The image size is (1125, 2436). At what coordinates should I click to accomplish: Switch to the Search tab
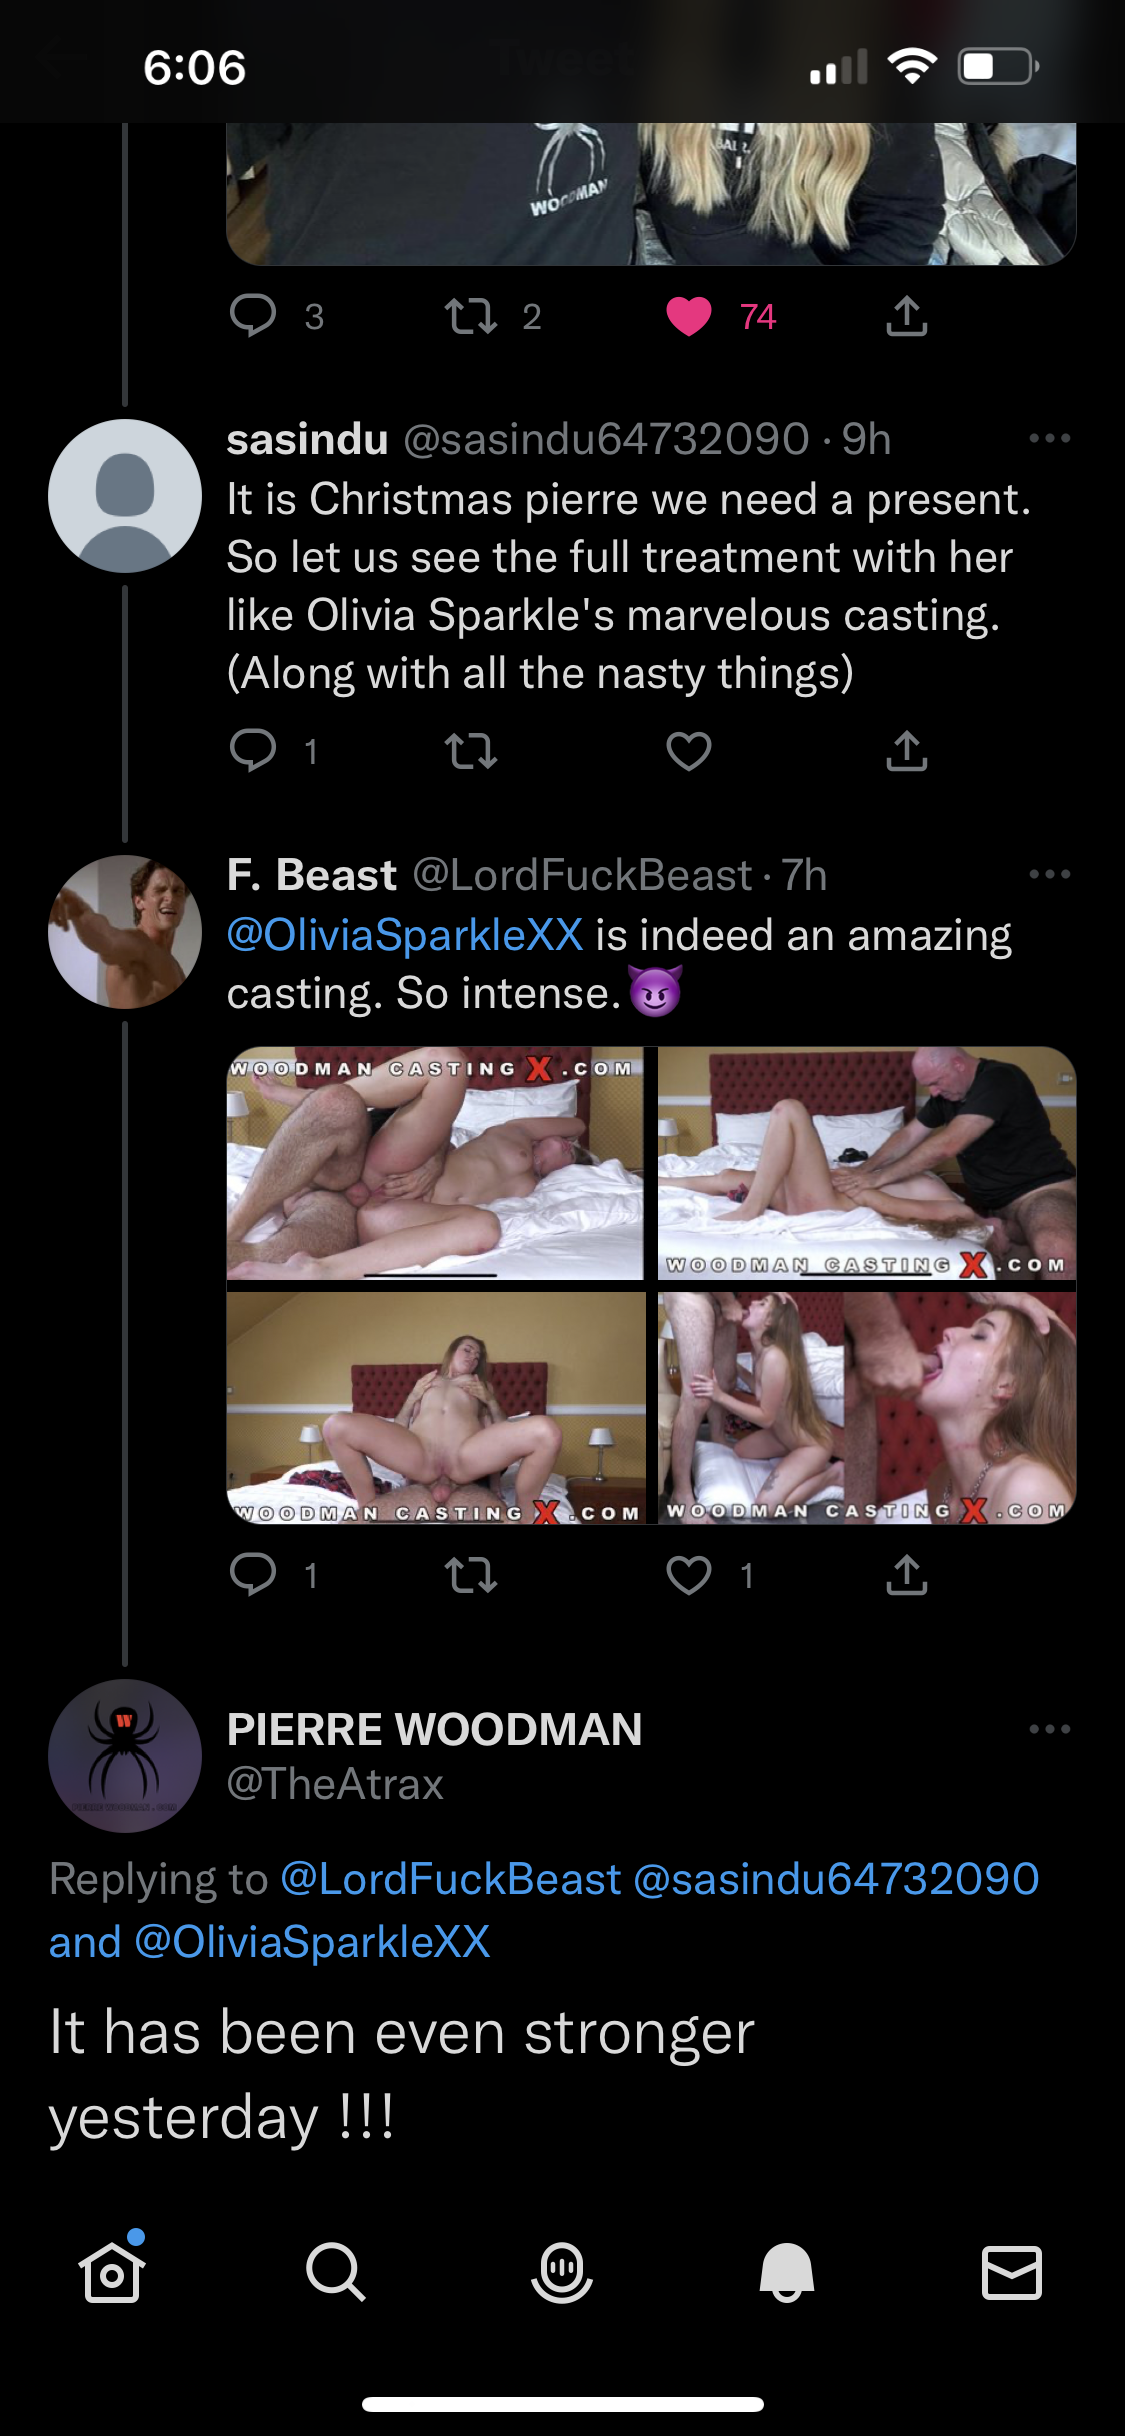[x=335, y=2272]
